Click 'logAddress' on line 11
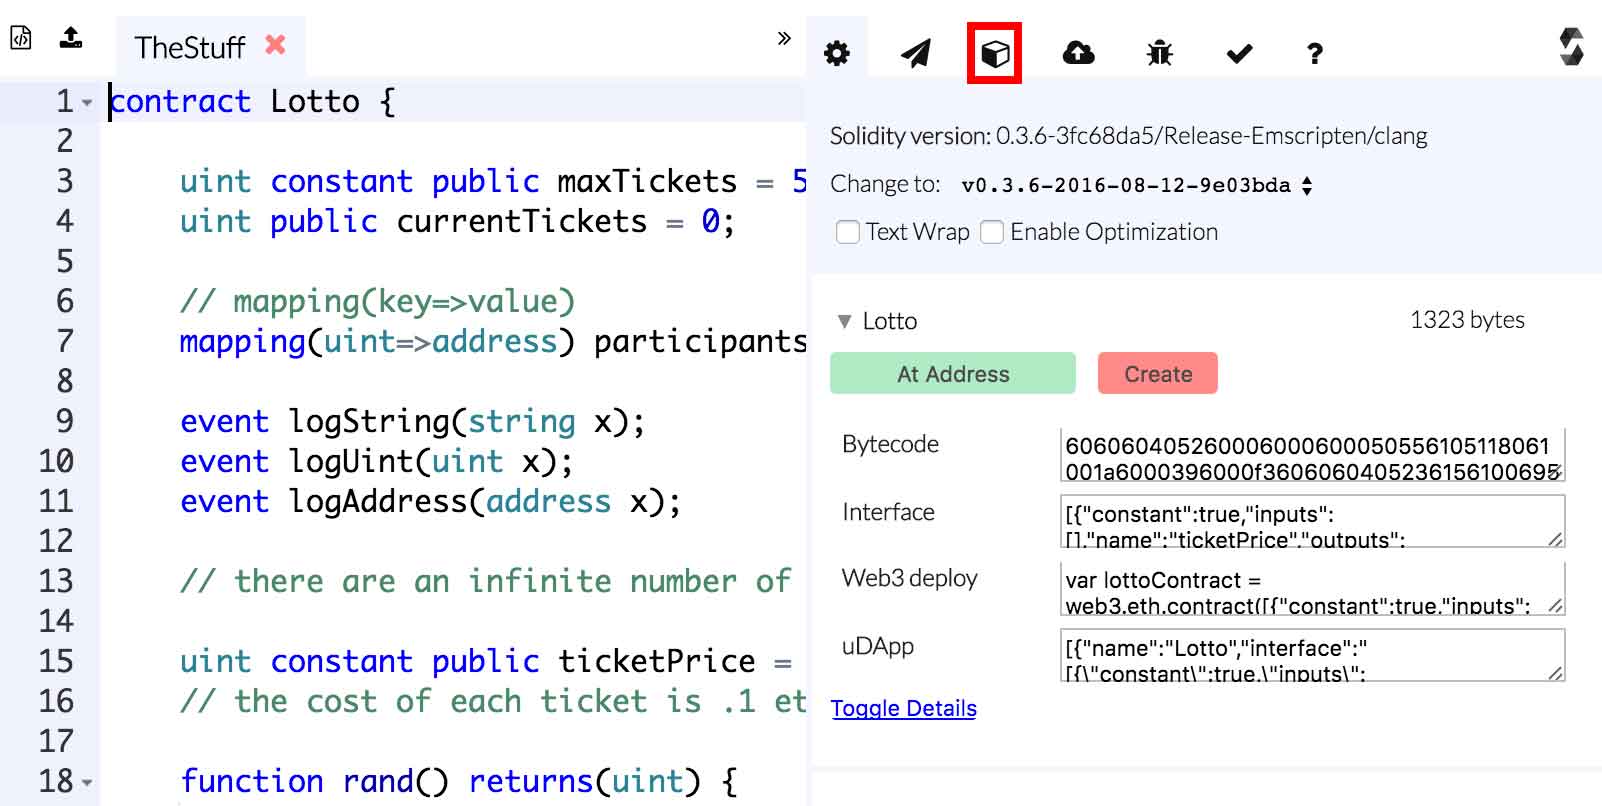 378,501
